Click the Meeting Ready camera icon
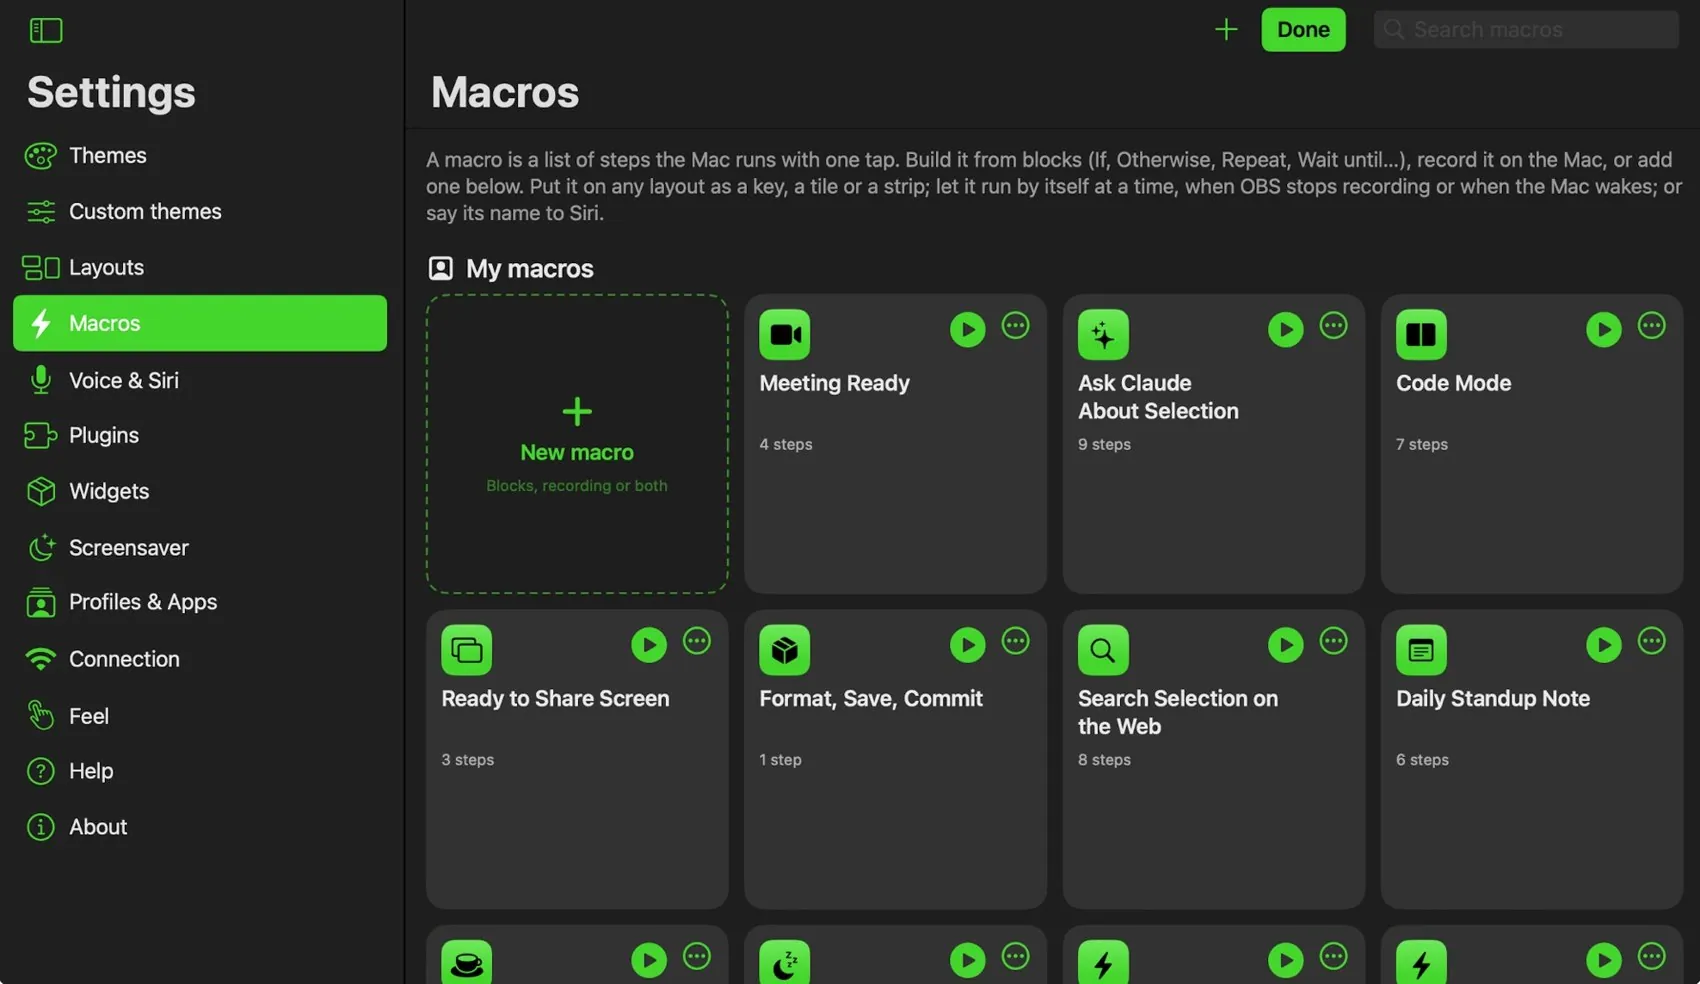Viewport: 1700px width, 984px height. pyautogui.click(x=785, y=334)
